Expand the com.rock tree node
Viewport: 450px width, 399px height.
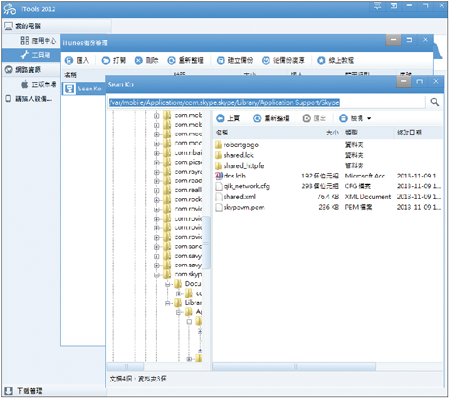coord(156,200)
